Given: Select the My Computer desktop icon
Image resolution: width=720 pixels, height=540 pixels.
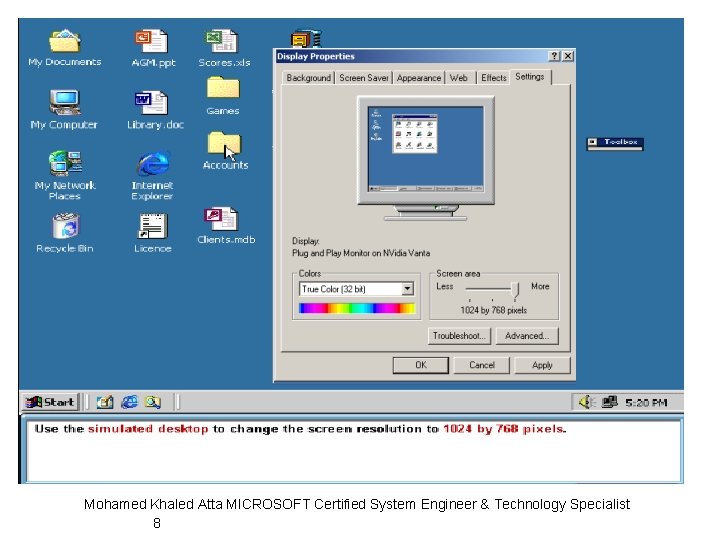Looking at the screenshot, I should [64, 109].
